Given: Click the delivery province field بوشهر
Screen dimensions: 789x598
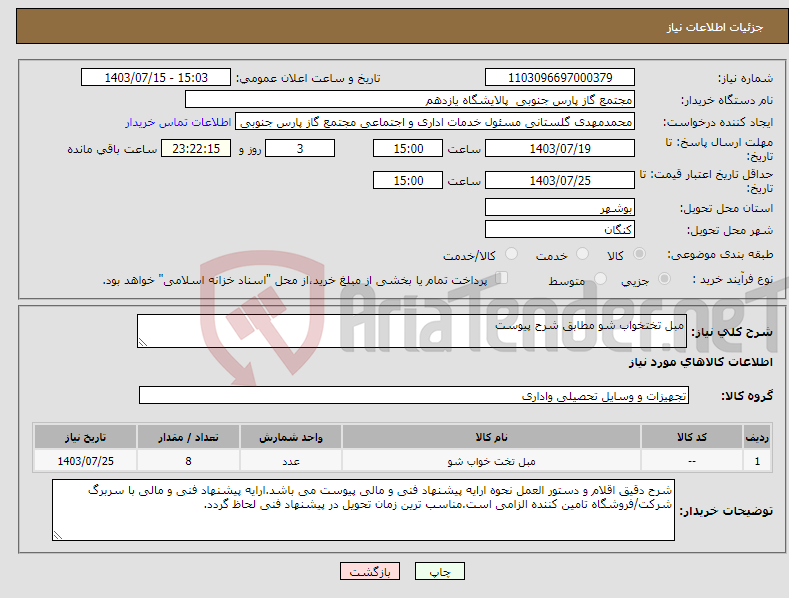Looking at the screenshot, I should (560, 207).
